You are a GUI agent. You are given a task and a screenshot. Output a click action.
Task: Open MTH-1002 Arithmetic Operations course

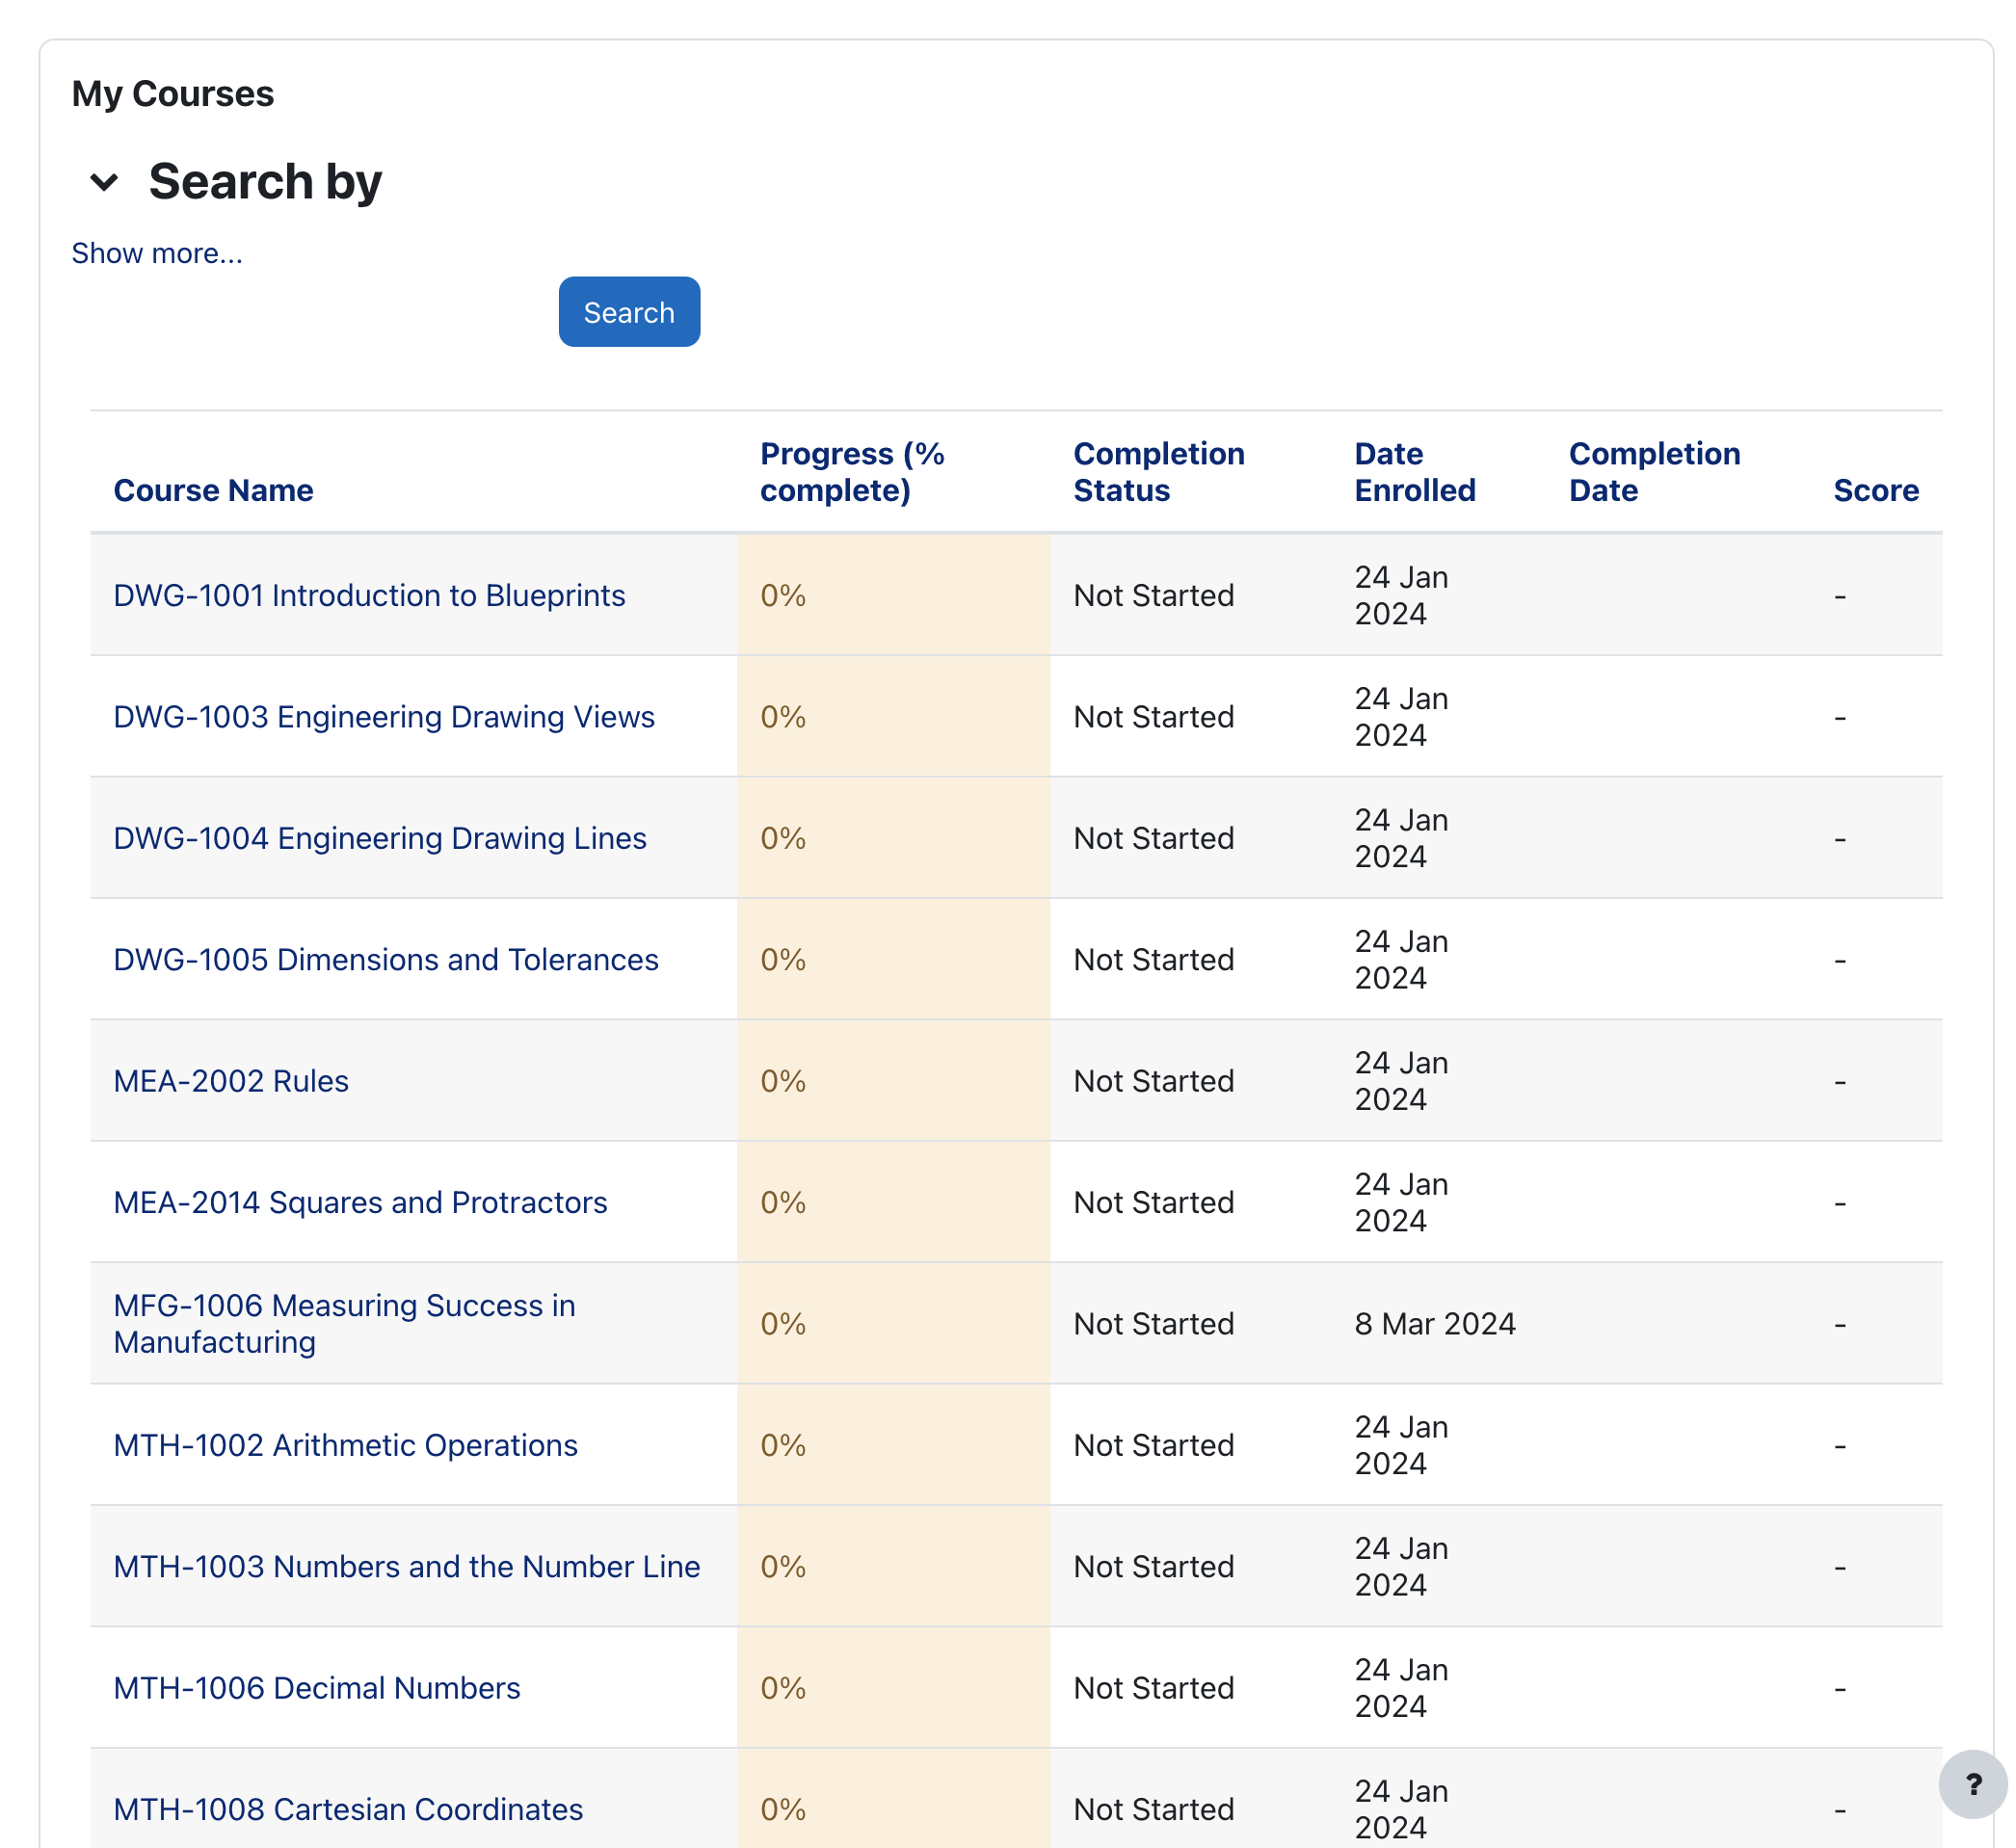coord(345,1445)
